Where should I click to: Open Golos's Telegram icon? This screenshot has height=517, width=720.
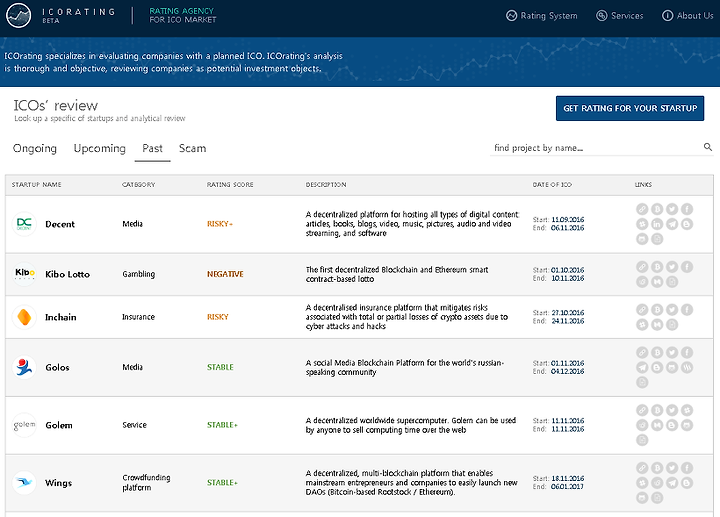pyautogui.click(x=642, y=367)
